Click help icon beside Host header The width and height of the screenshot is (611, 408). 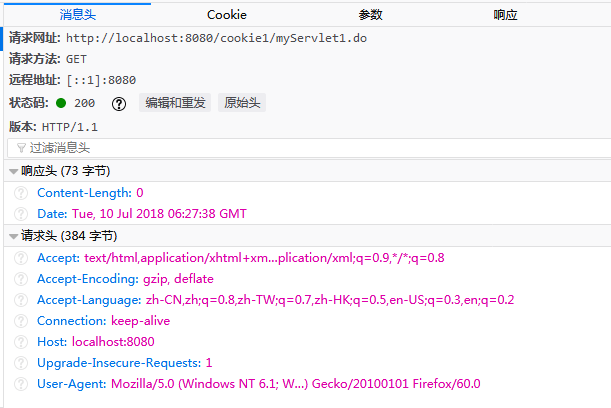[x=20, y=342]
